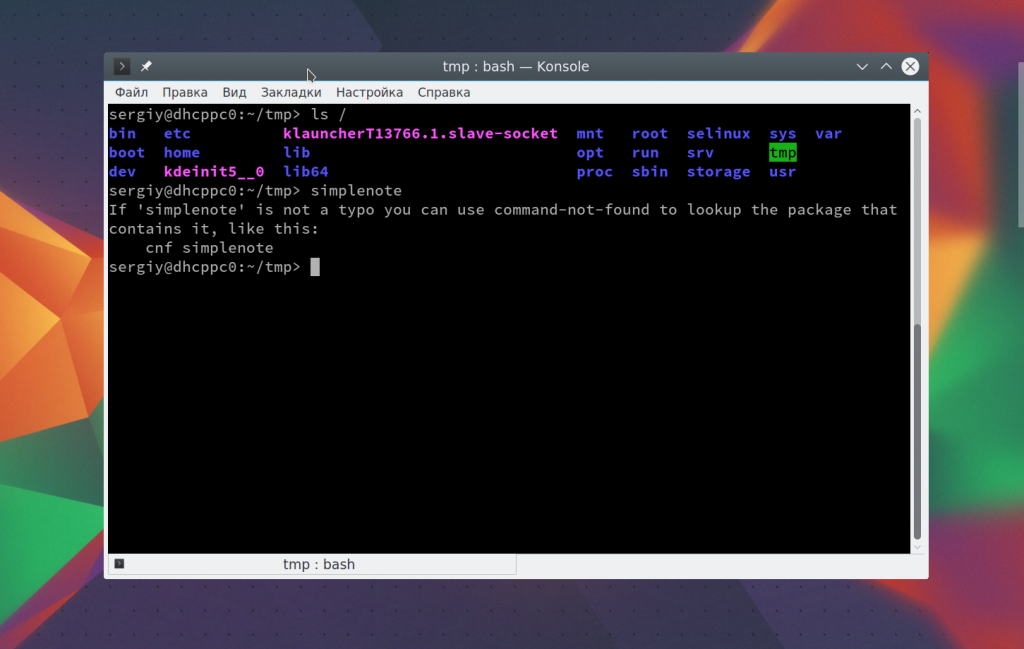Click the green highlighted tmp directory name
Image resolution: width=1024 pixels, height=649 pixels.
click(783, 153)
